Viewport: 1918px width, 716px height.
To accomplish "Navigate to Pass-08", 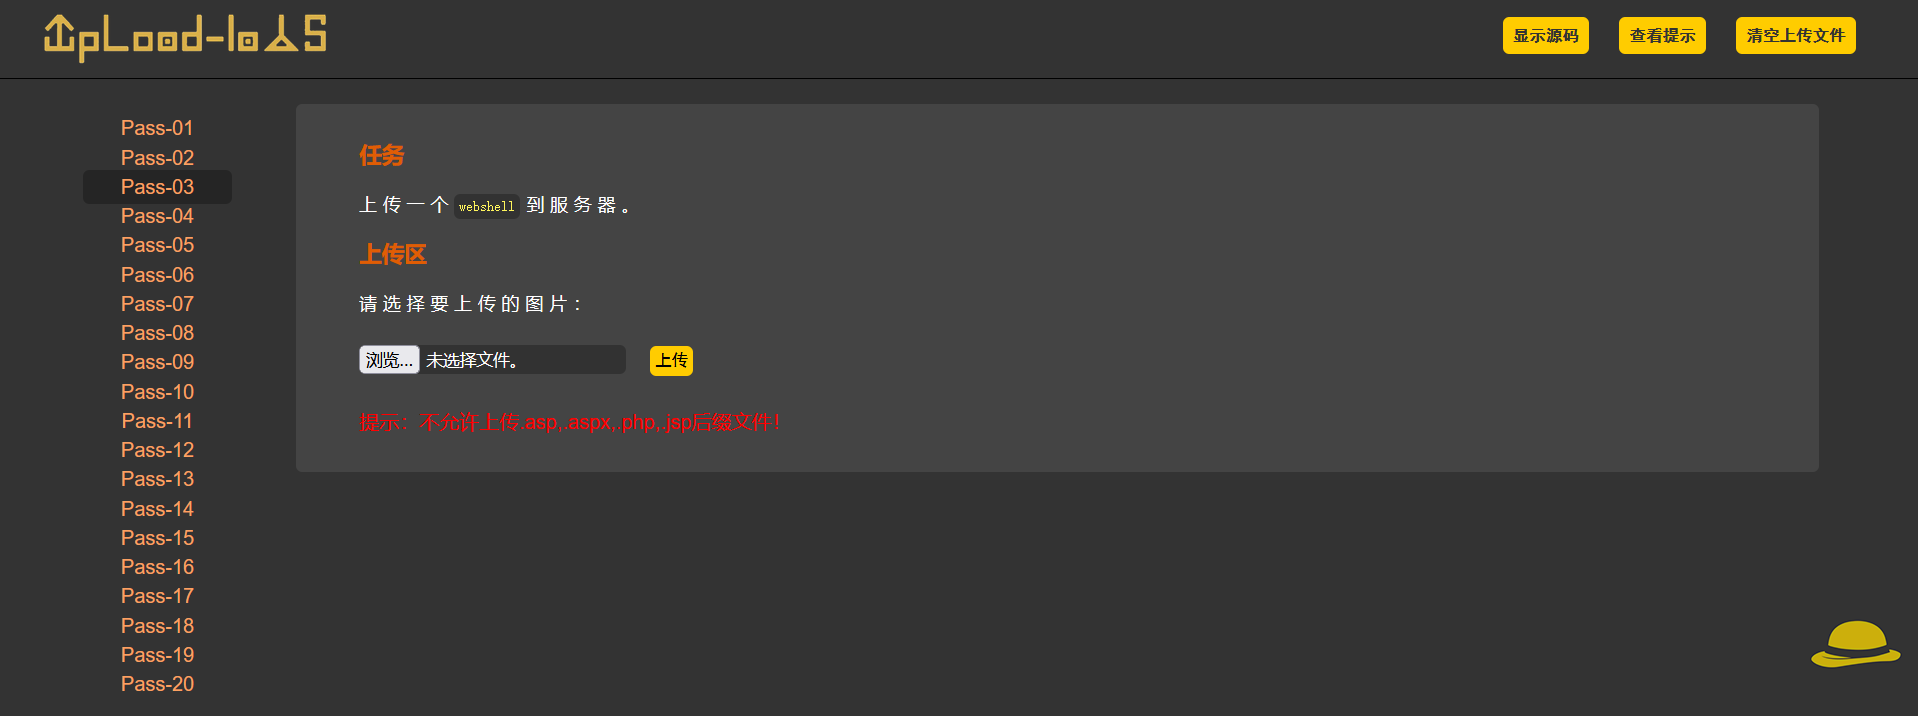I will point(157,333).
